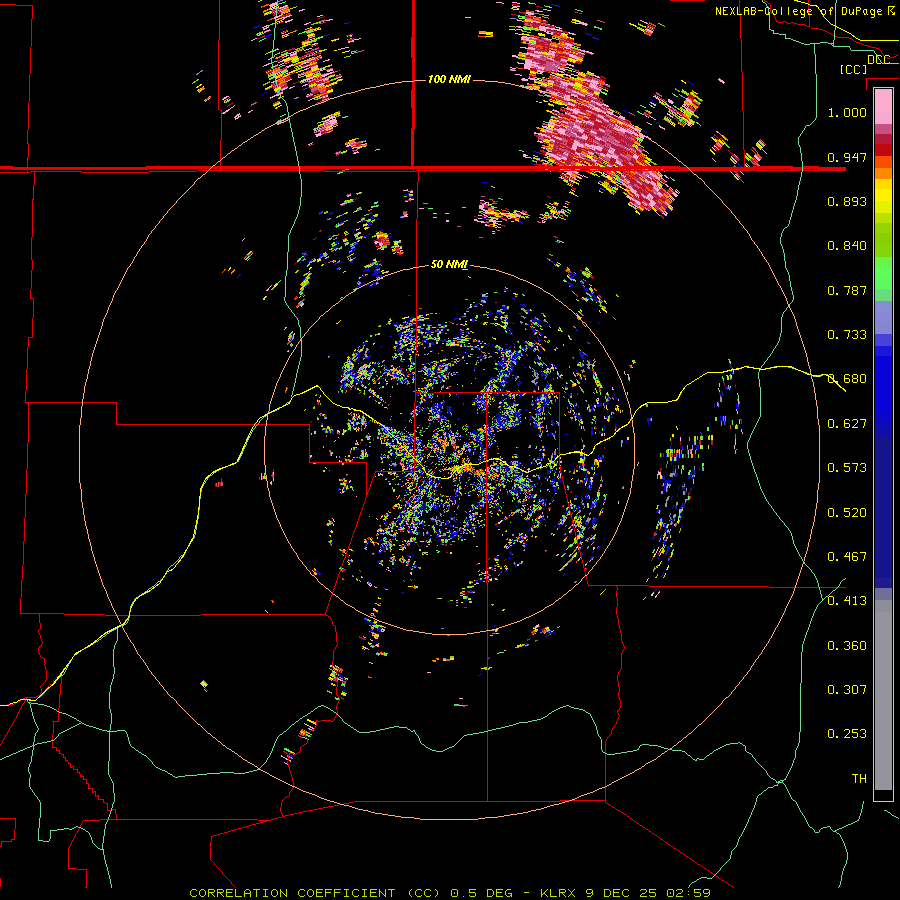Image resolution: width=900 pixels, height=900 pixels.
Task: Click the Correlation Coefficient product caption
Action: (449, 893)
